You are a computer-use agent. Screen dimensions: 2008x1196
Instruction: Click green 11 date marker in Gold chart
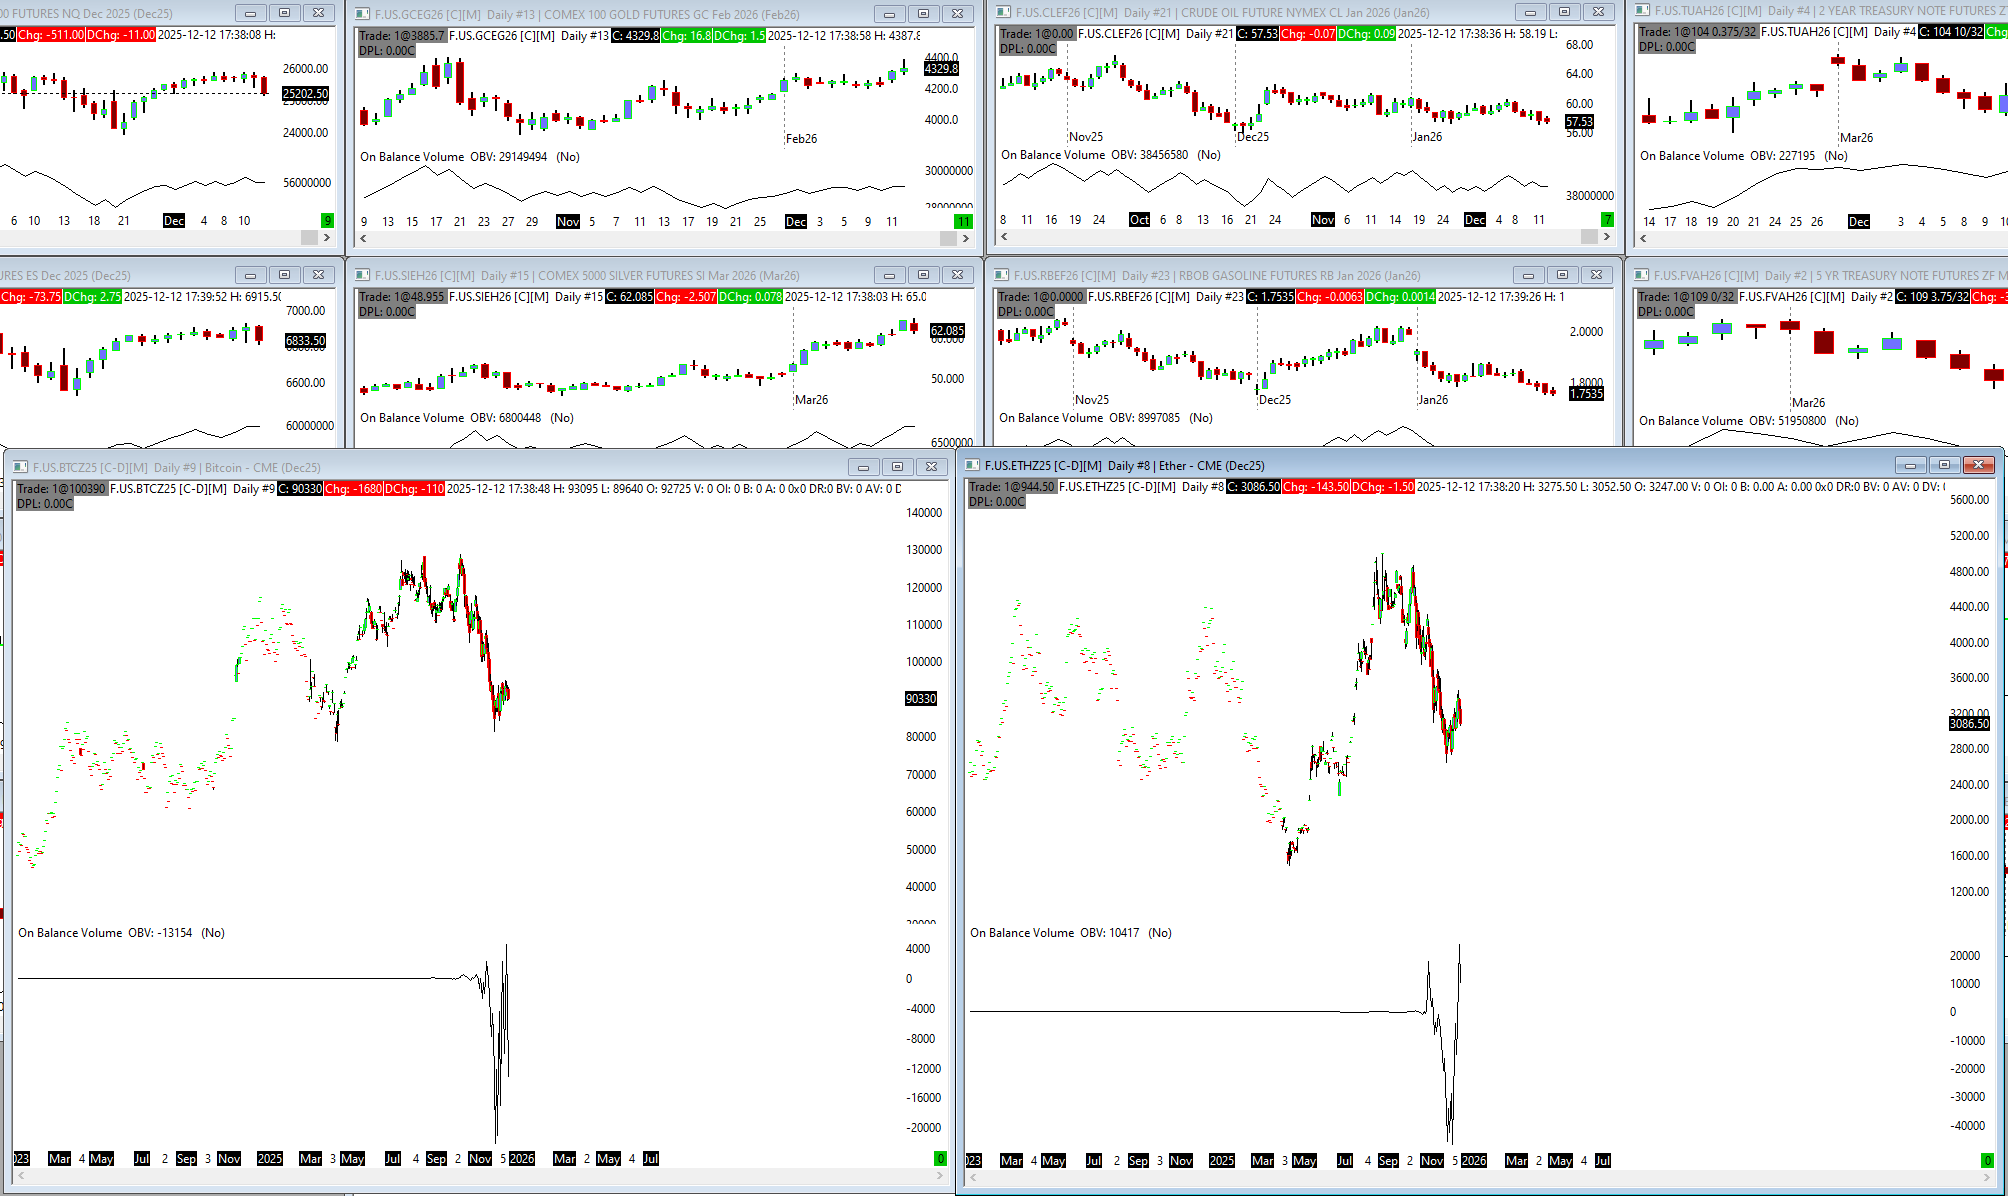963,222
